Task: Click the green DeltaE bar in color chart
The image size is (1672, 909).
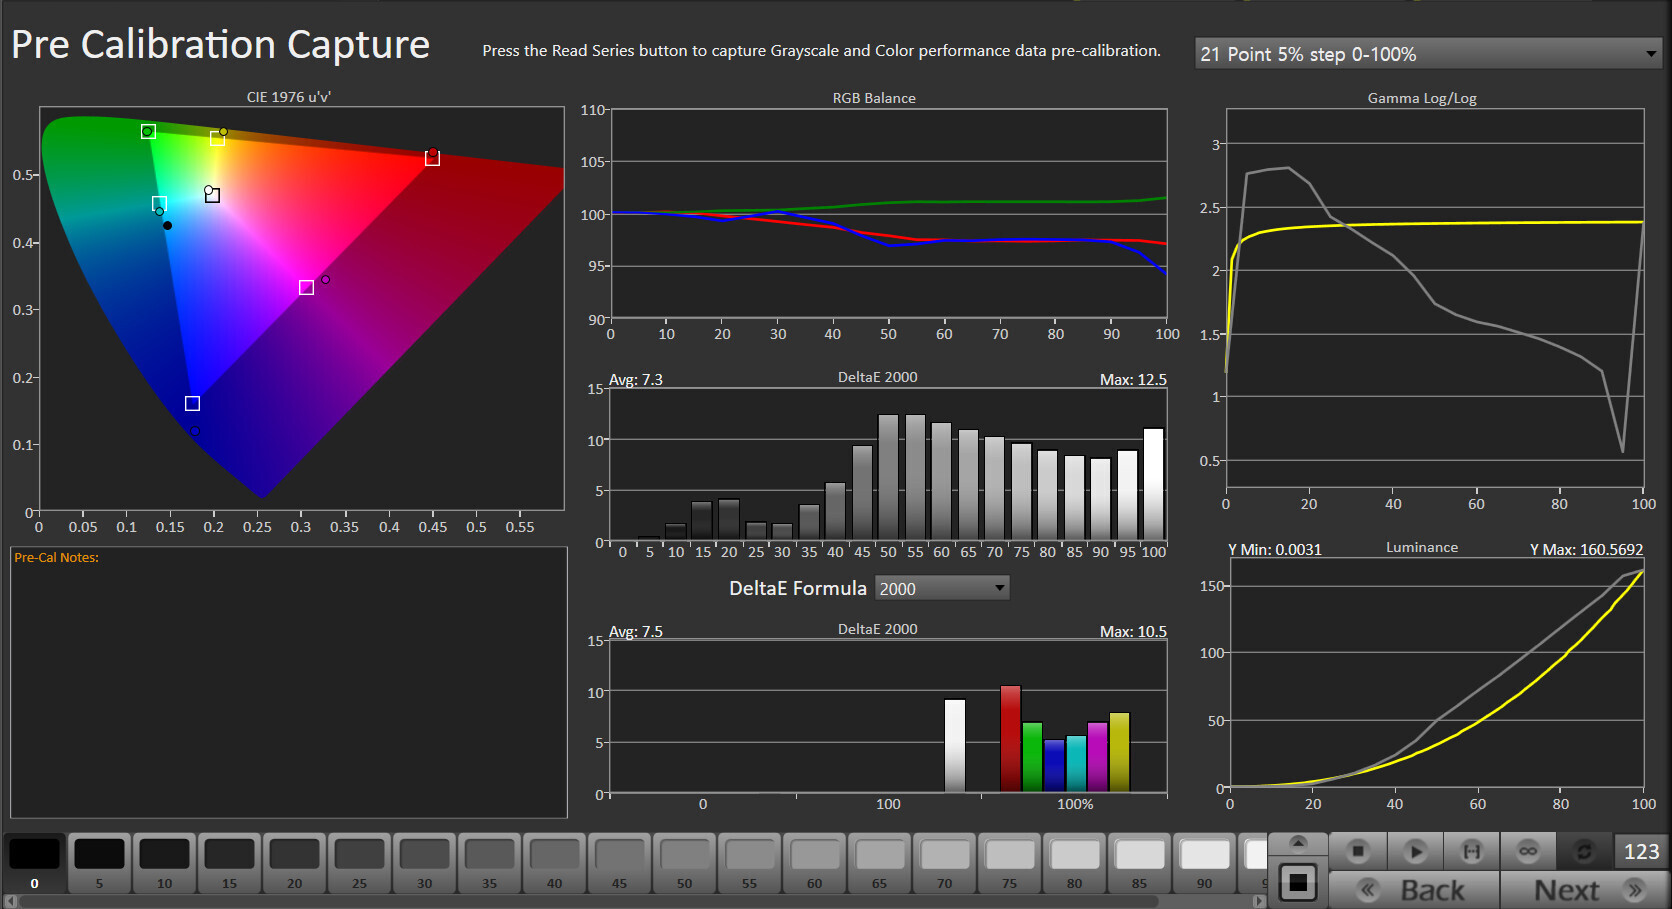Action: point(1033,757)
